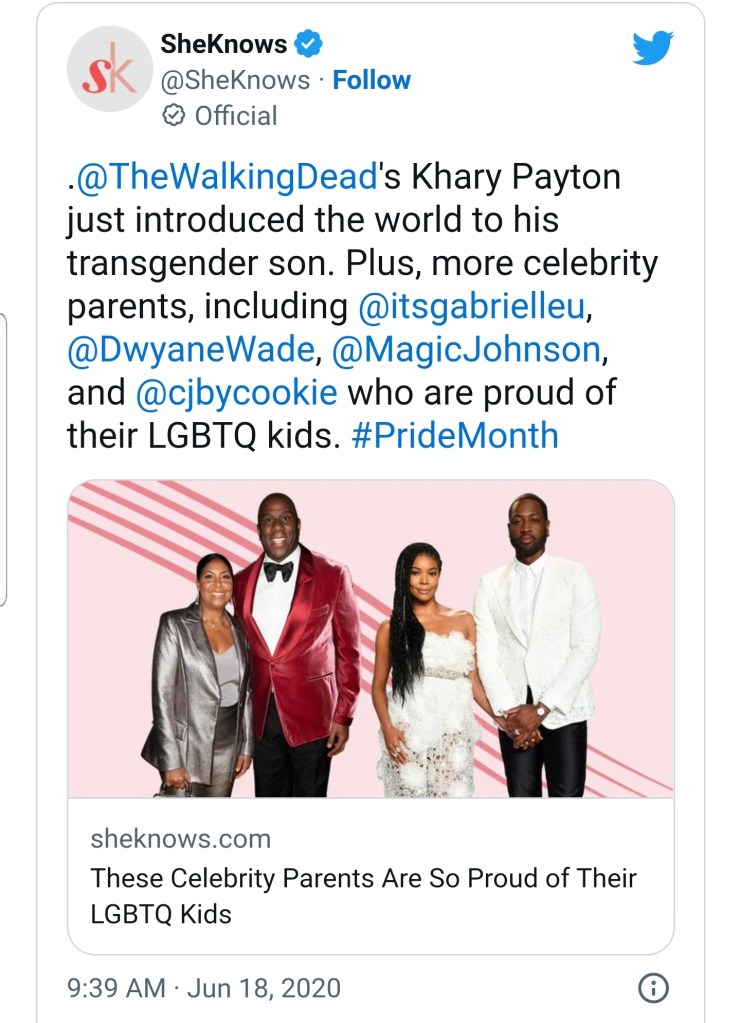The height and width of the screenshot is (1023, 740).
Task: Click the sheknows.com domain label
Action: 180,838
